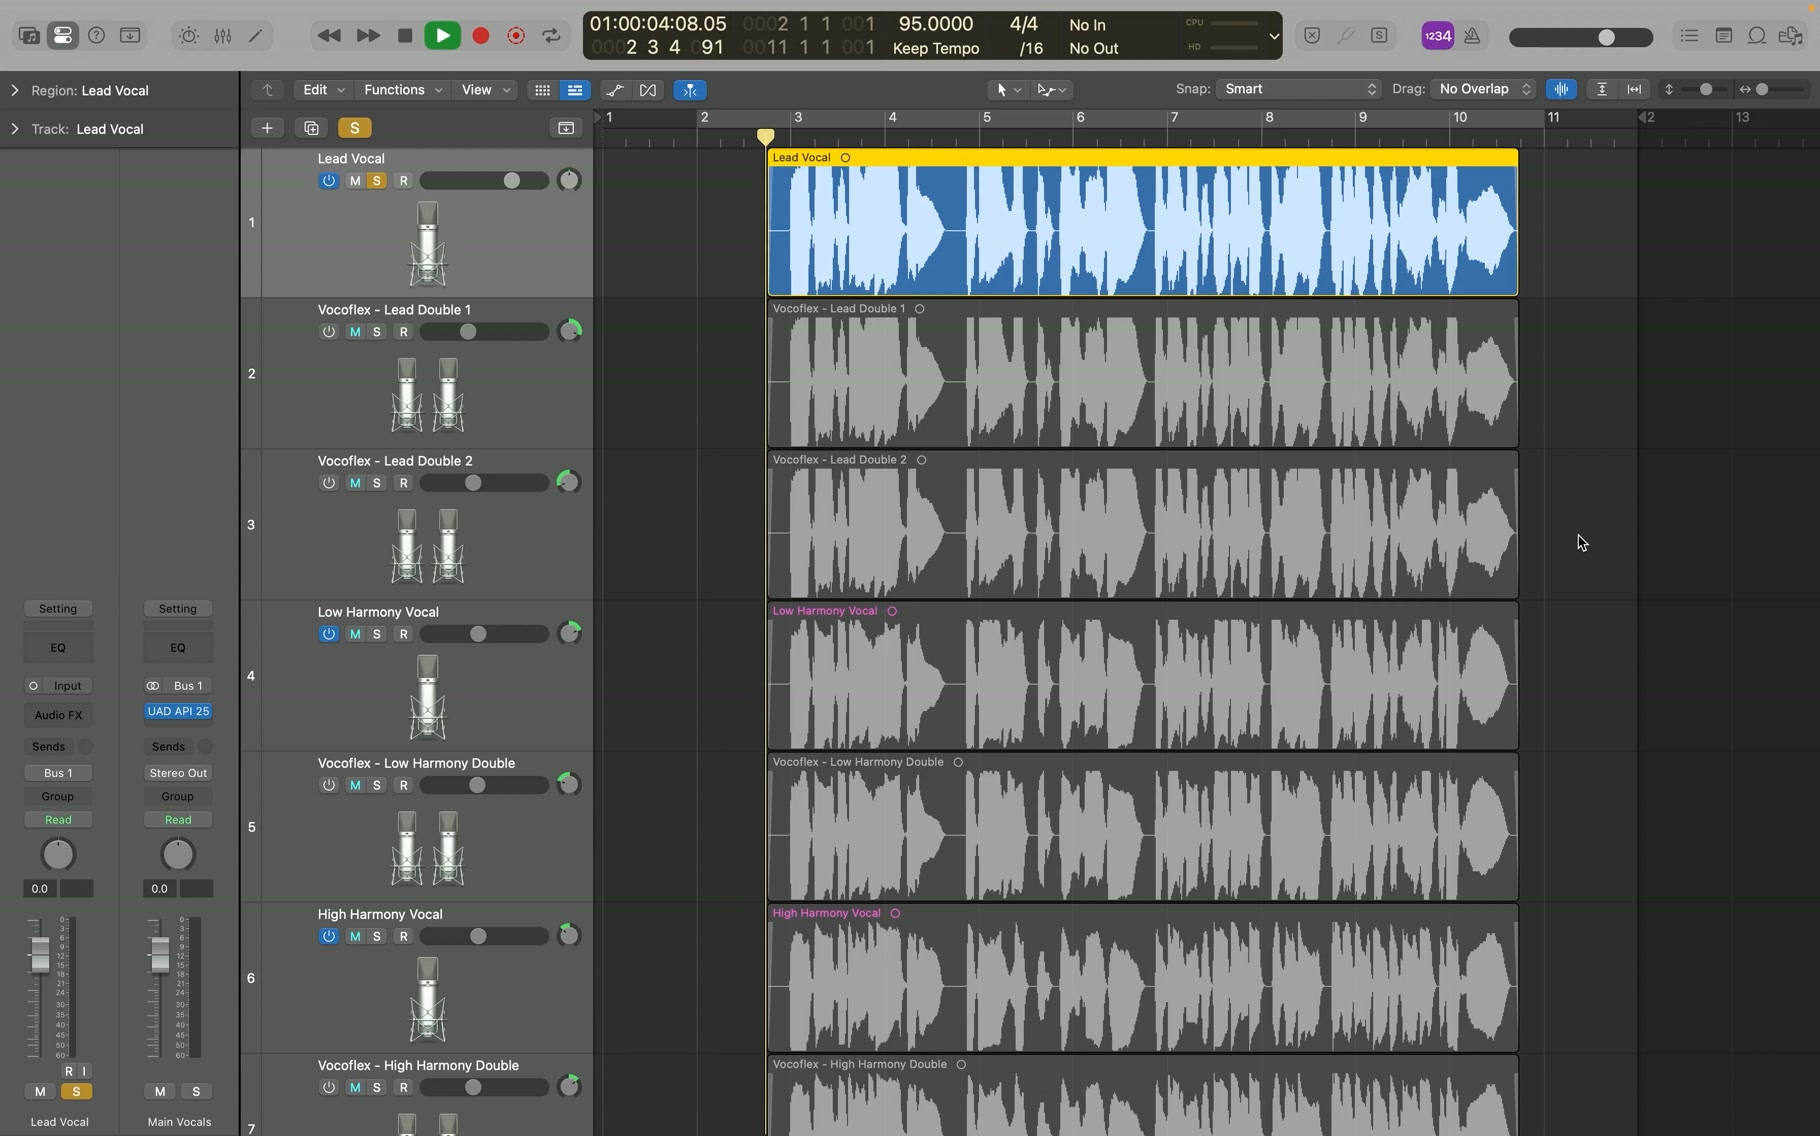This screenshot has height=1136, width=1820.
Task: Open the Snap Smart dropdown
Action: click(1298, 89)
